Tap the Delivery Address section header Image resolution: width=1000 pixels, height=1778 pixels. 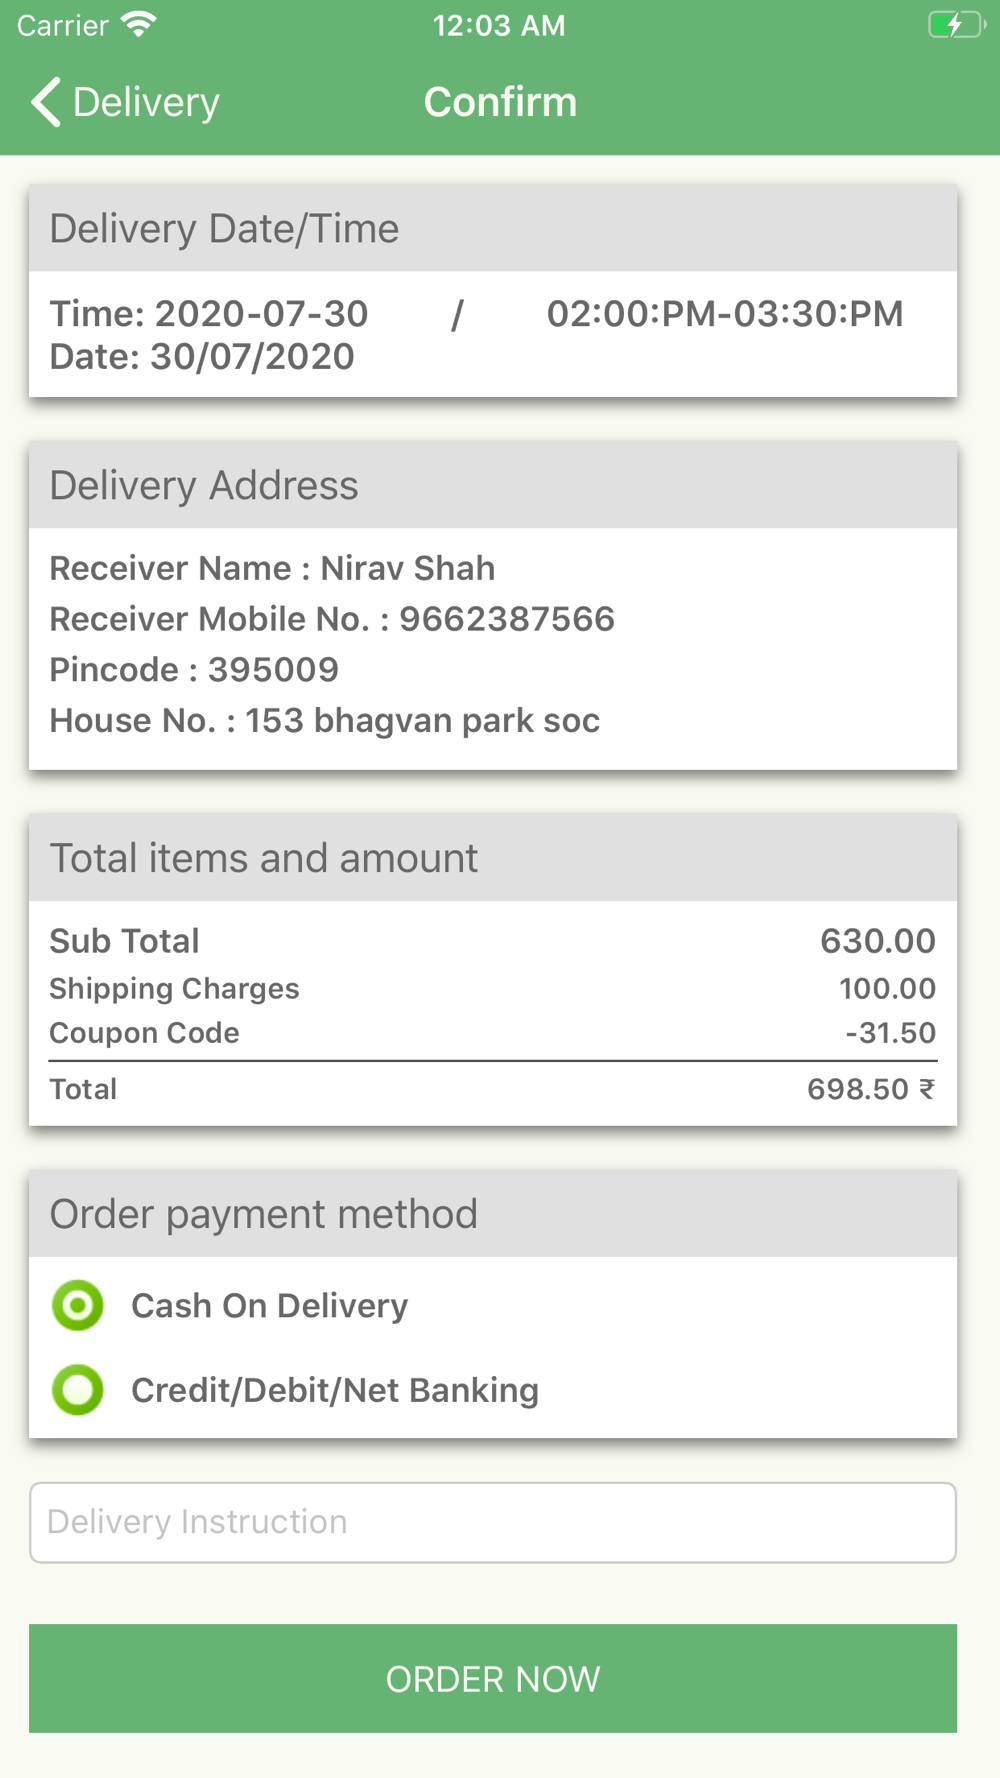[x=204, y=486]
